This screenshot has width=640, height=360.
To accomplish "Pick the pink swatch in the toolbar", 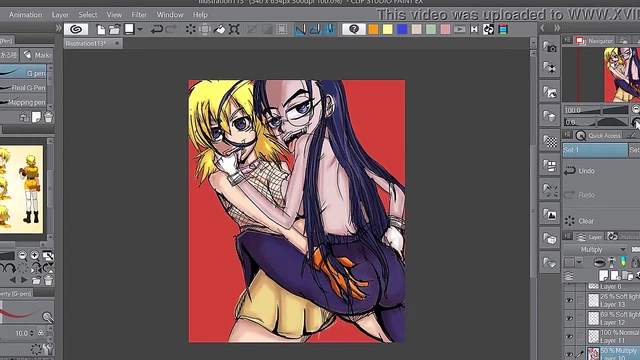I will [445, 29].
